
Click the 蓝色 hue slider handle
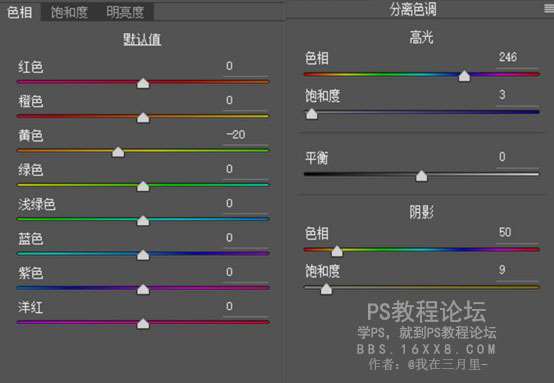[143, 255]
